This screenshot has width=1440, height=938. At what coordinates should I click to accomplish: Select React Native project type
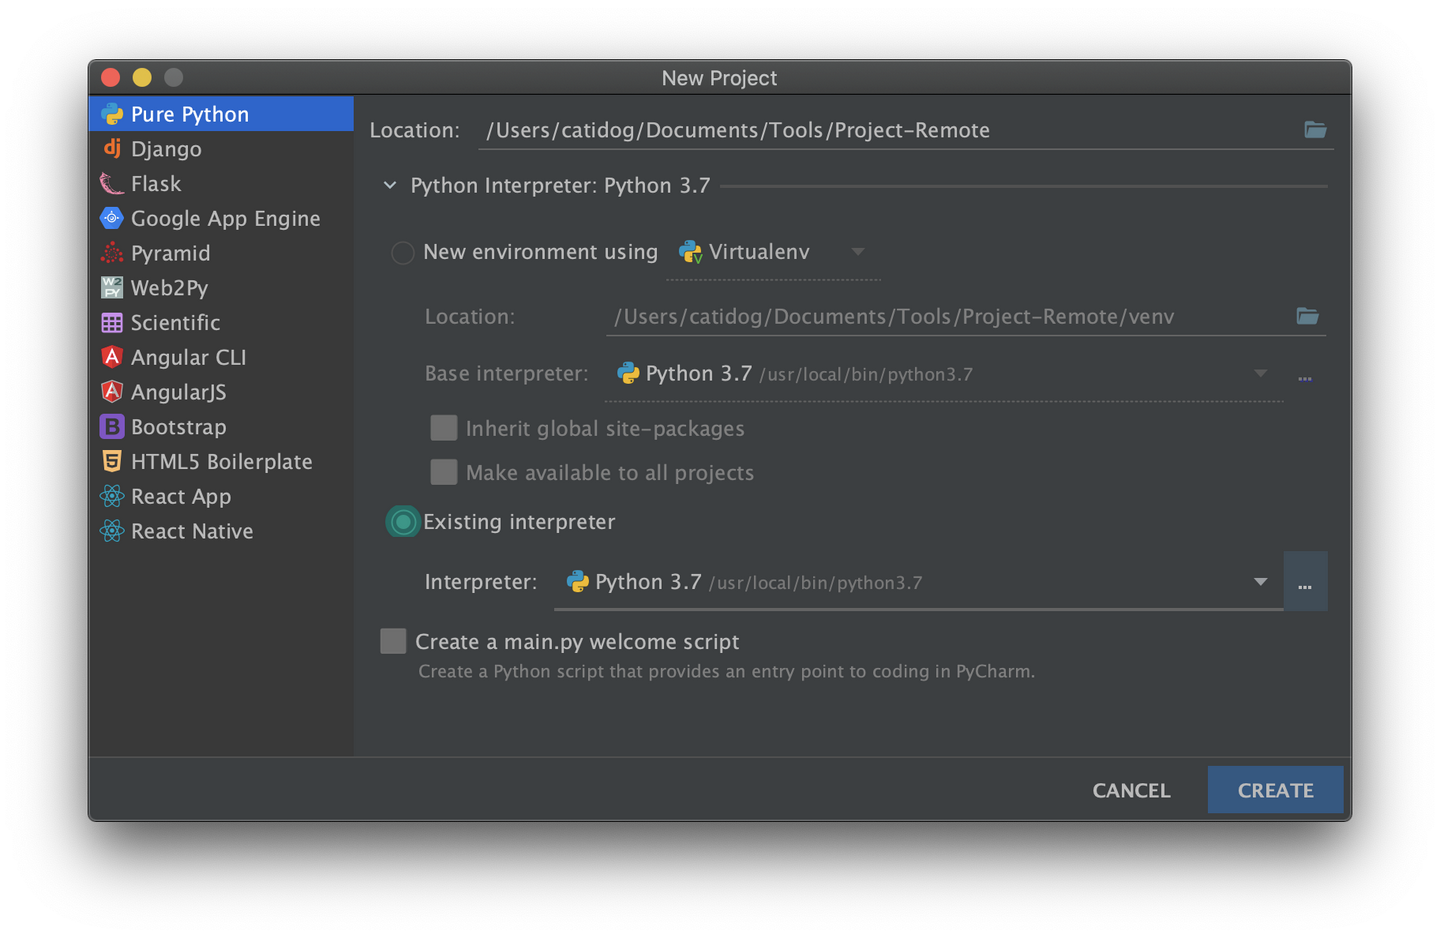191,532
